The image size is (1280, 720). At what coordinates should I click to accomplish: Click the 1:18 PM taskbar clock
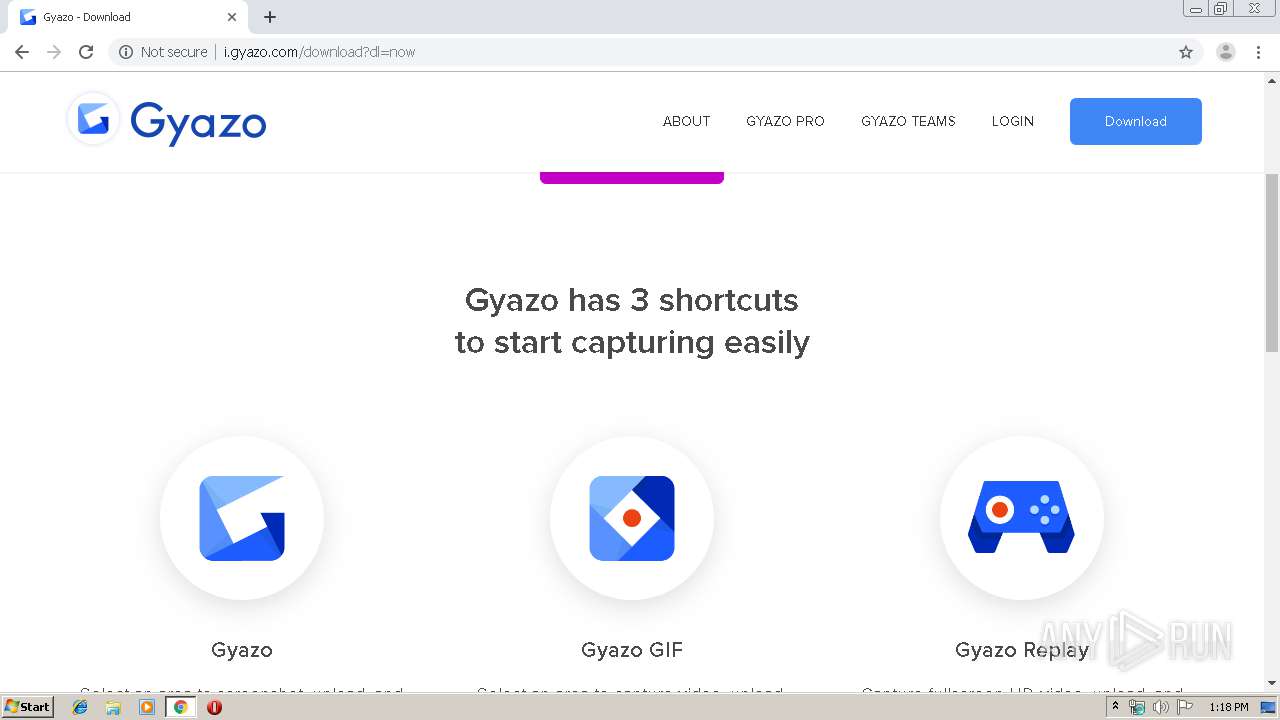click(1228, 707)
